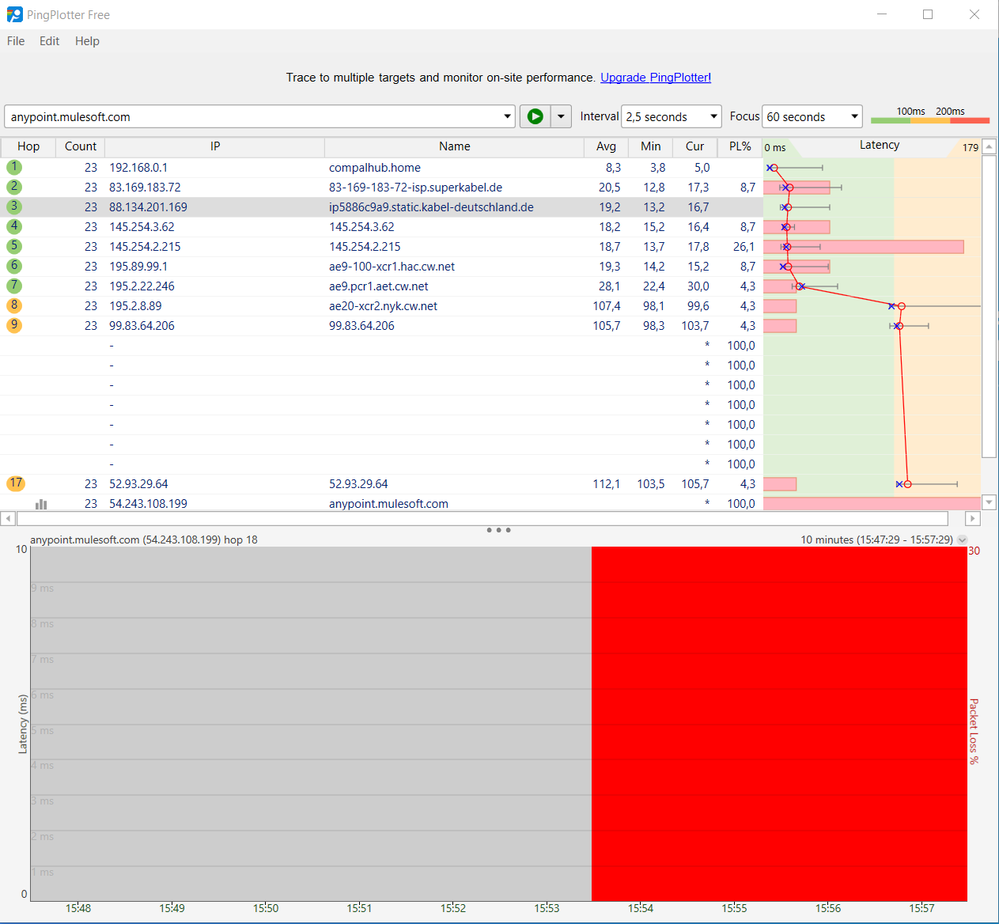Viewport: 999px width, 924px height.
Task: Open the dropdown arrow beside the play button
Action: pos(561,117)
